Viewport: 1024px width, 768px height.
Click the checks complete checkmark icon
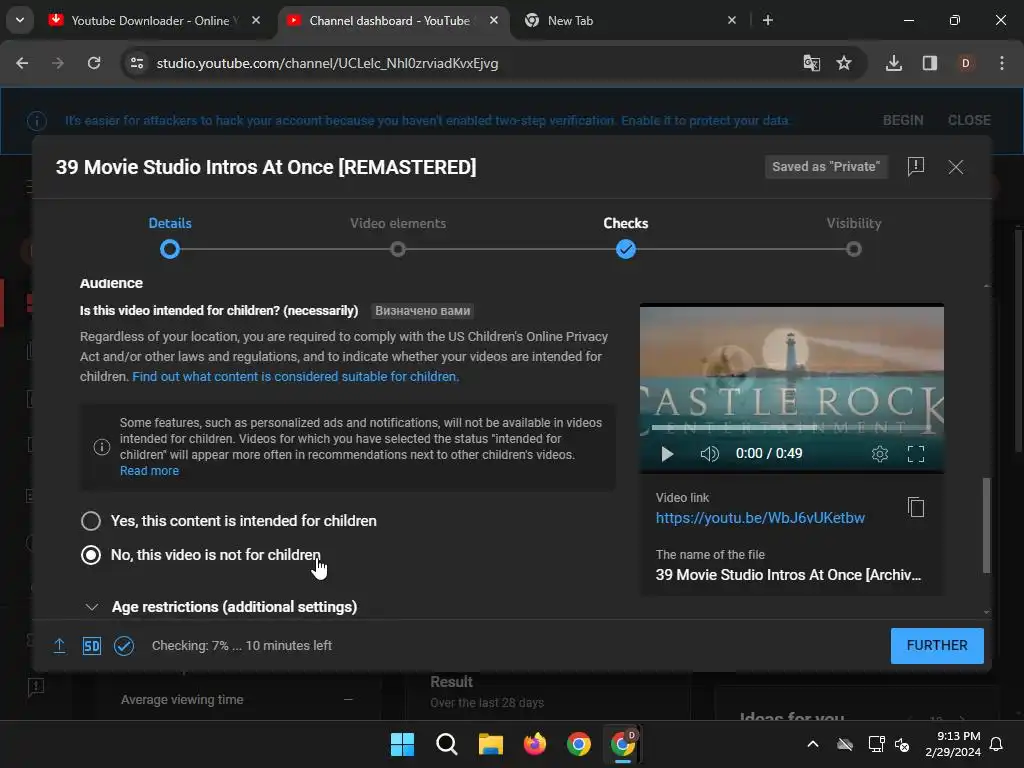(x=124, y=646)
